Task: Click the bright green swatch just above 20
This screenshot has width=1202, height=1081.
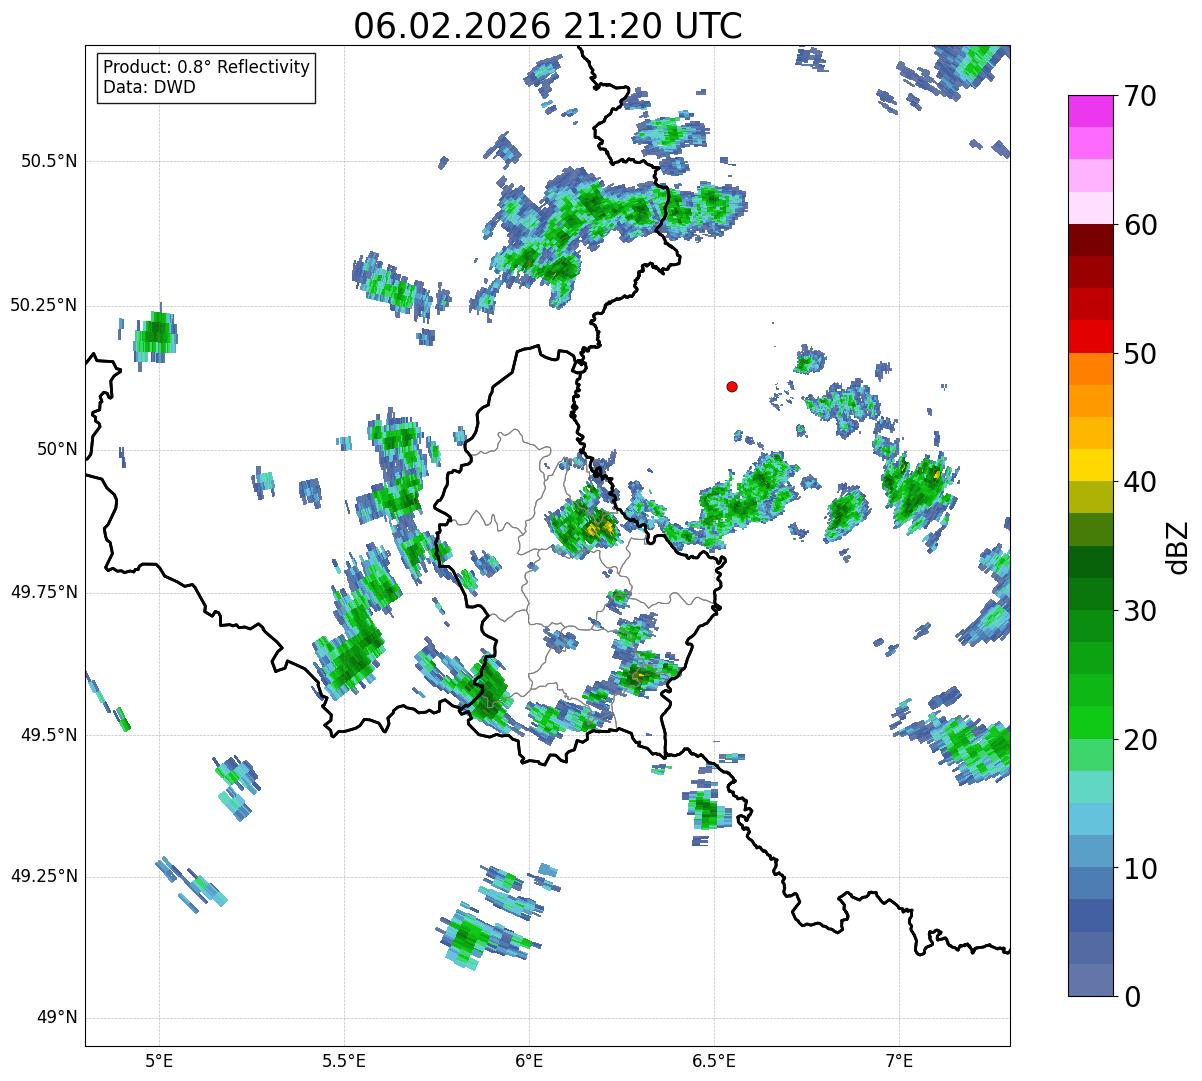Action: click(1091, 723)
